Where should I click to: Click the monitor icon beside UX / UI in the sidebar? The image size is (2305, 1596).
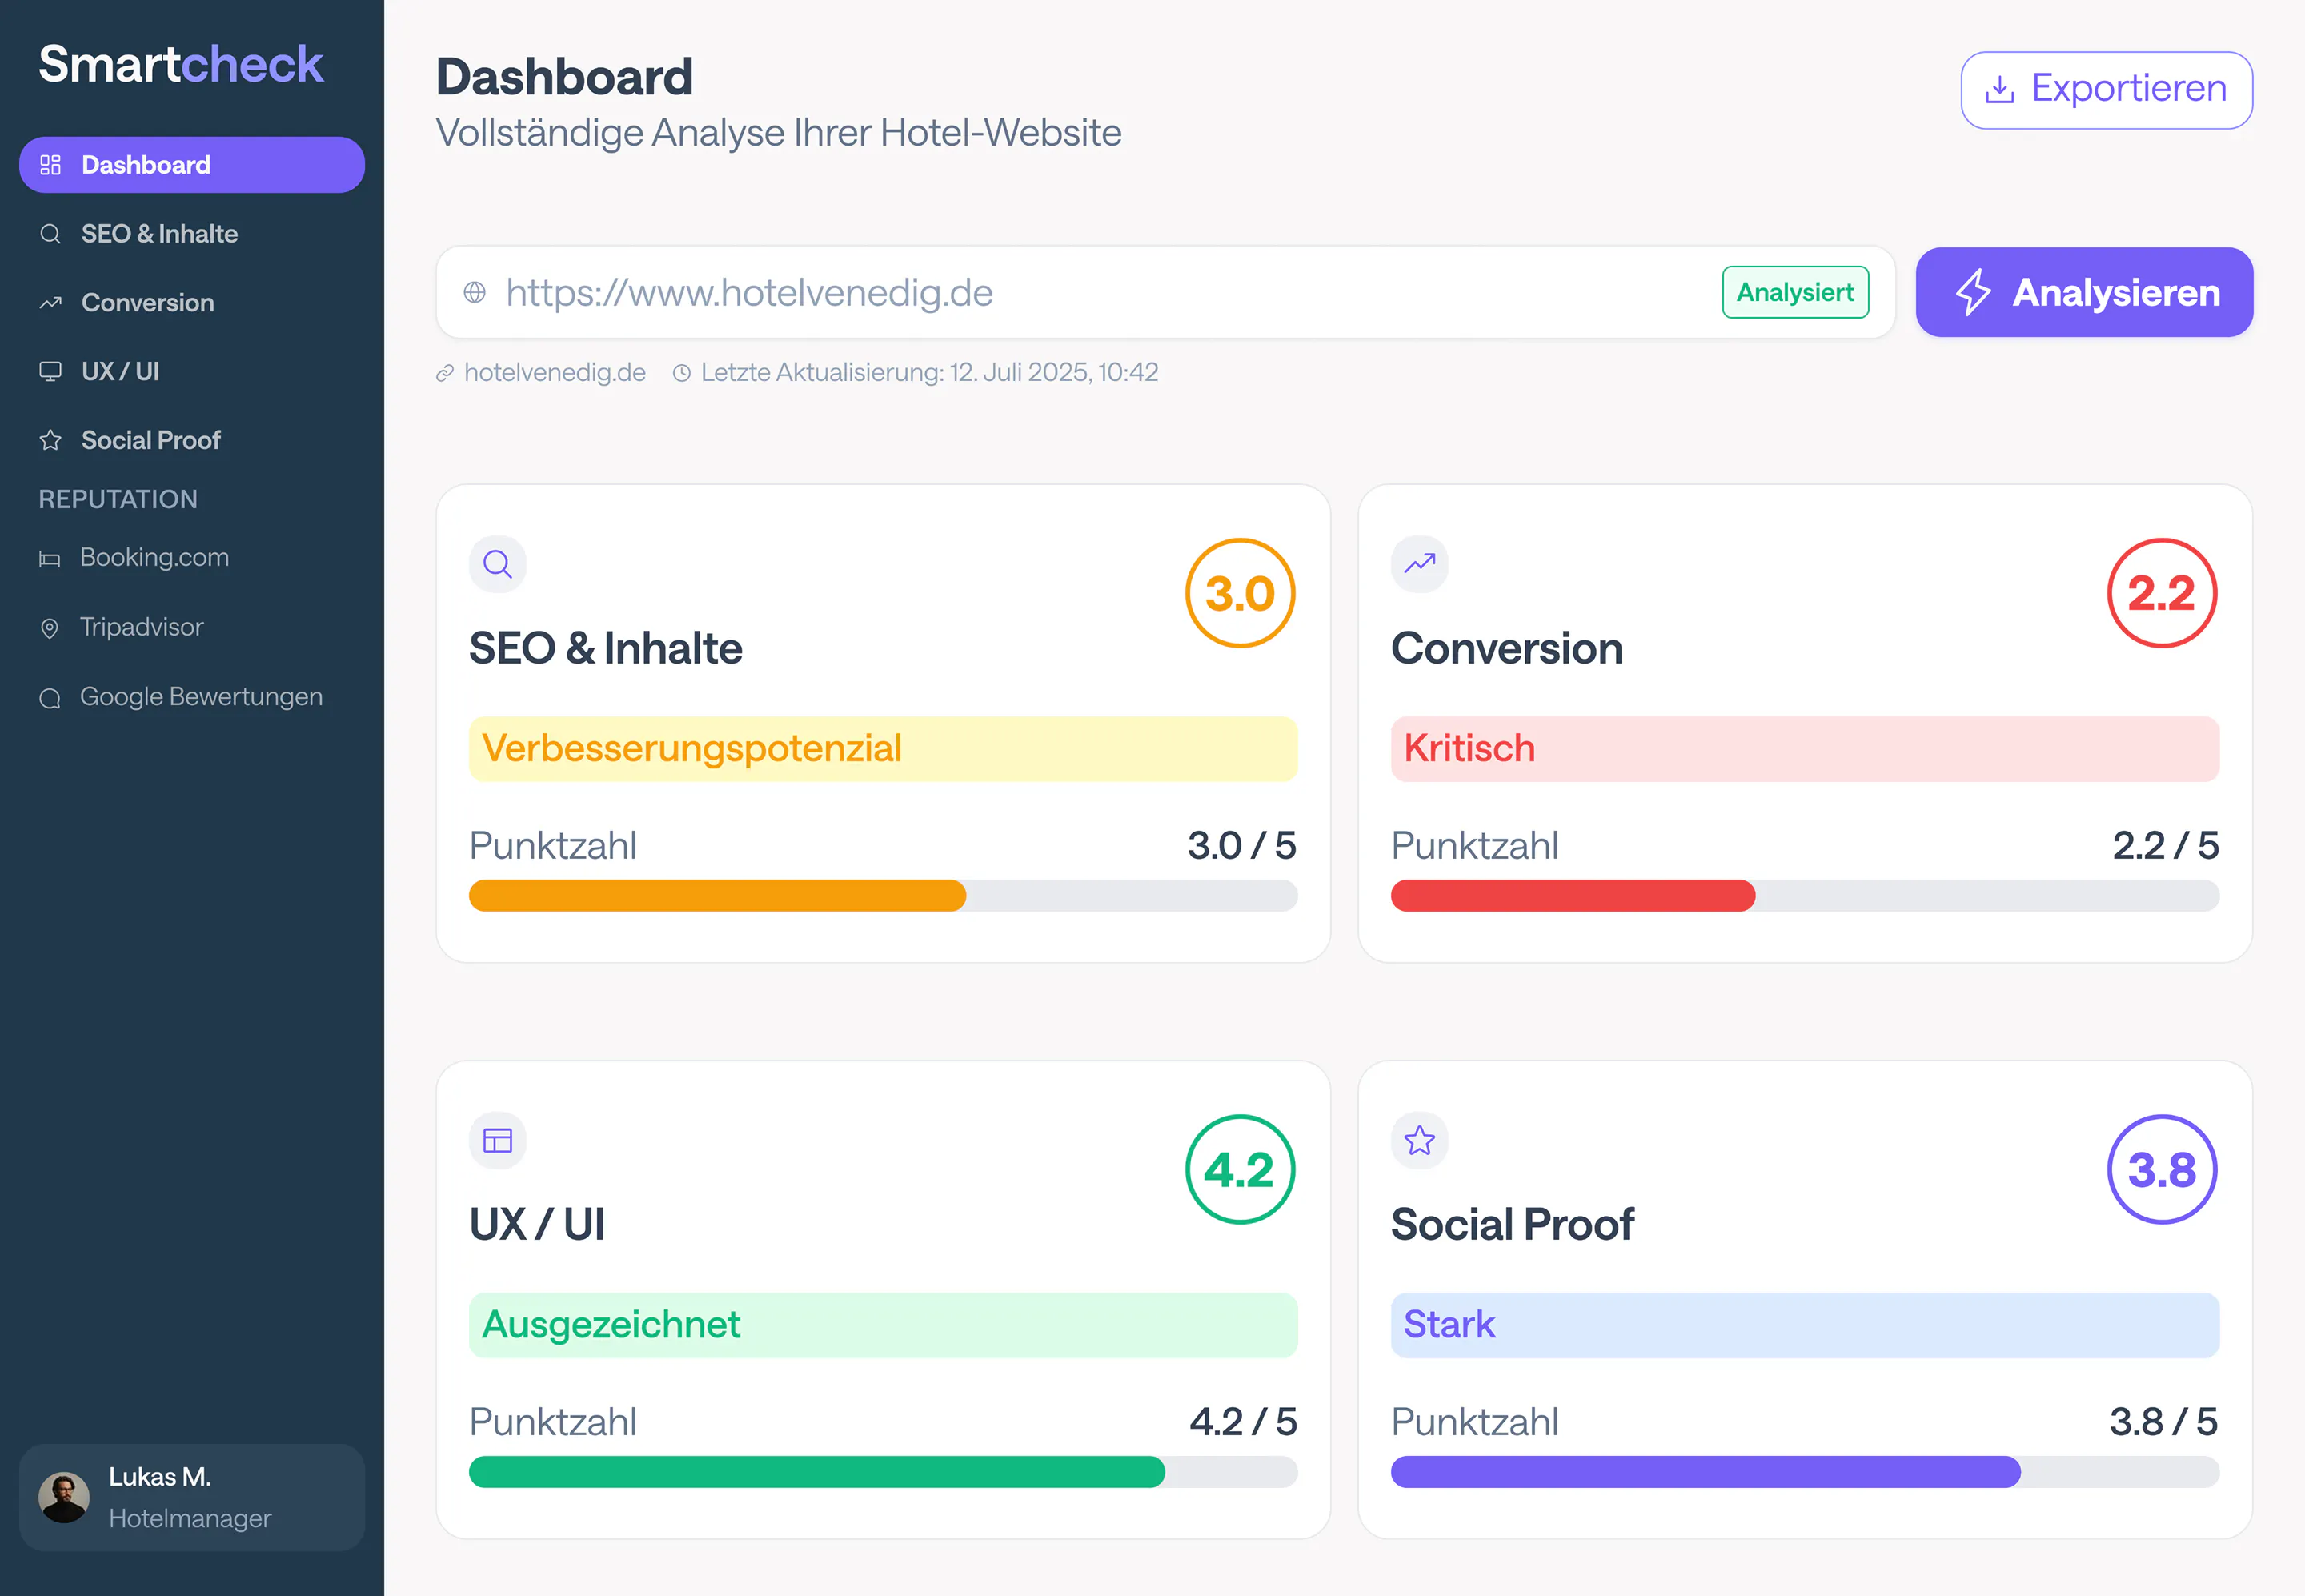[x=50, y=372]
